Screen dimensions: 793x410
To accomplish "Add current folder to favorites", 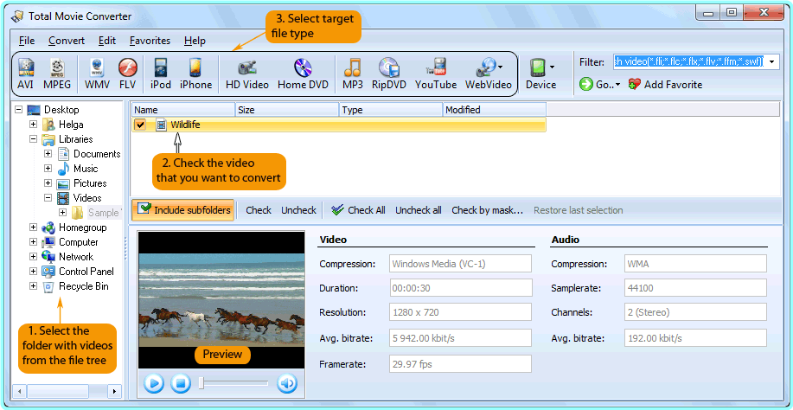I will click(x=665, y=84).
